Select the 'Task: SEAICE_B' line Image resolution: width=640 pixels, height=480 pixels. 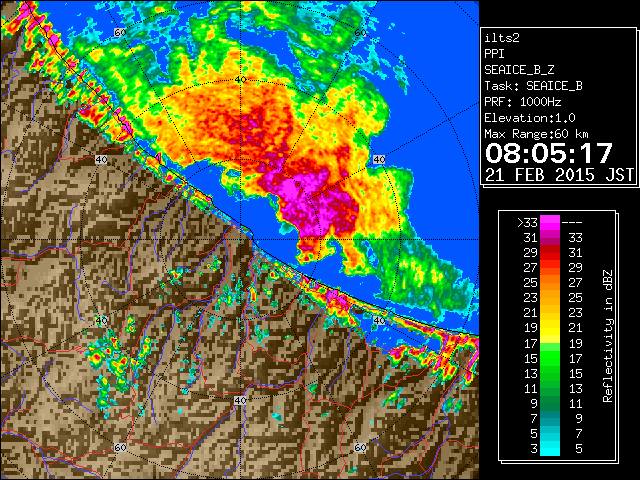tap(533, 86)
